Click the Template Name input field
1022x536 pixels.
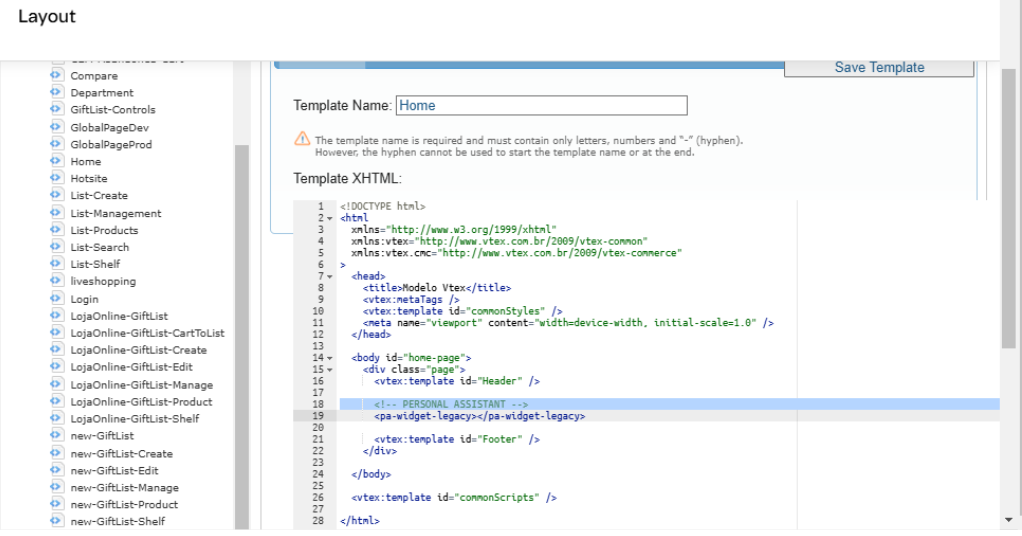coord(542,105)
